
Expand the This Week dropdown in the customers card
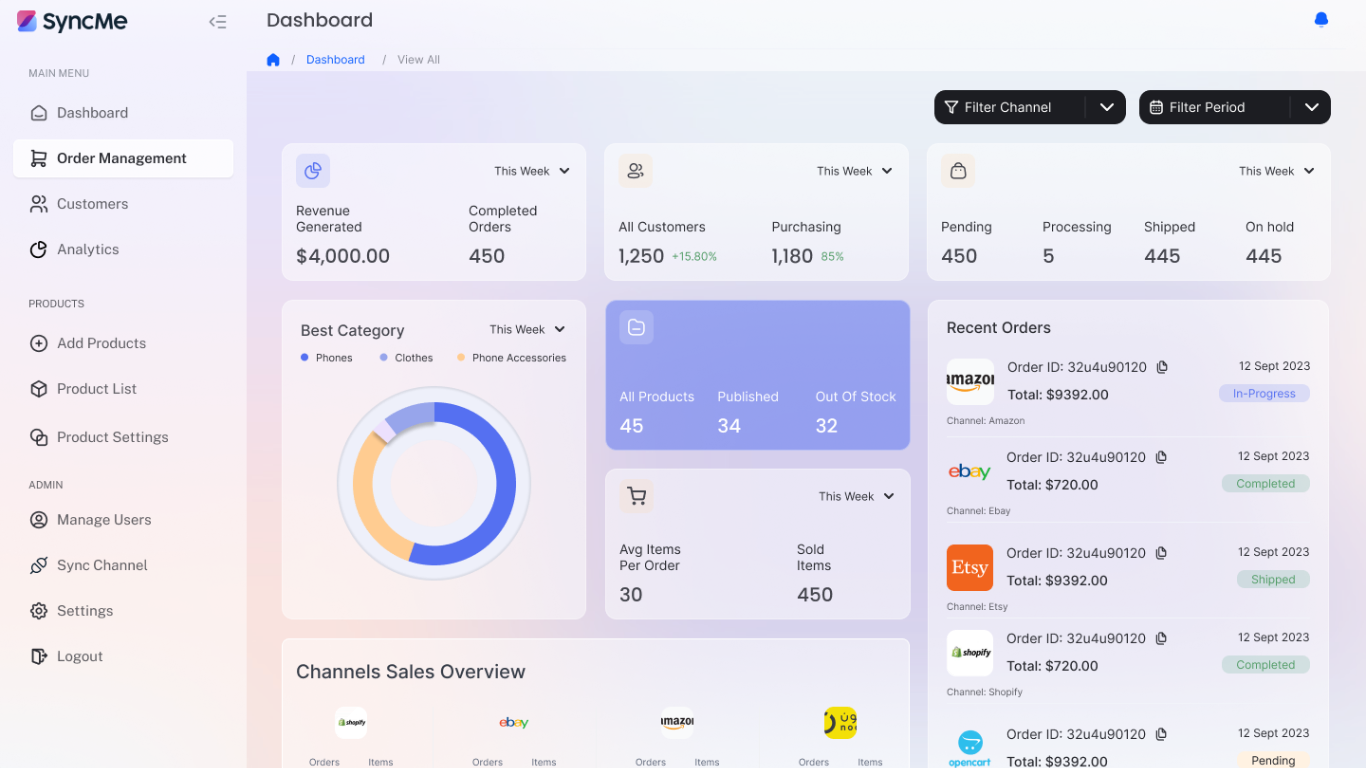point(854,171)
